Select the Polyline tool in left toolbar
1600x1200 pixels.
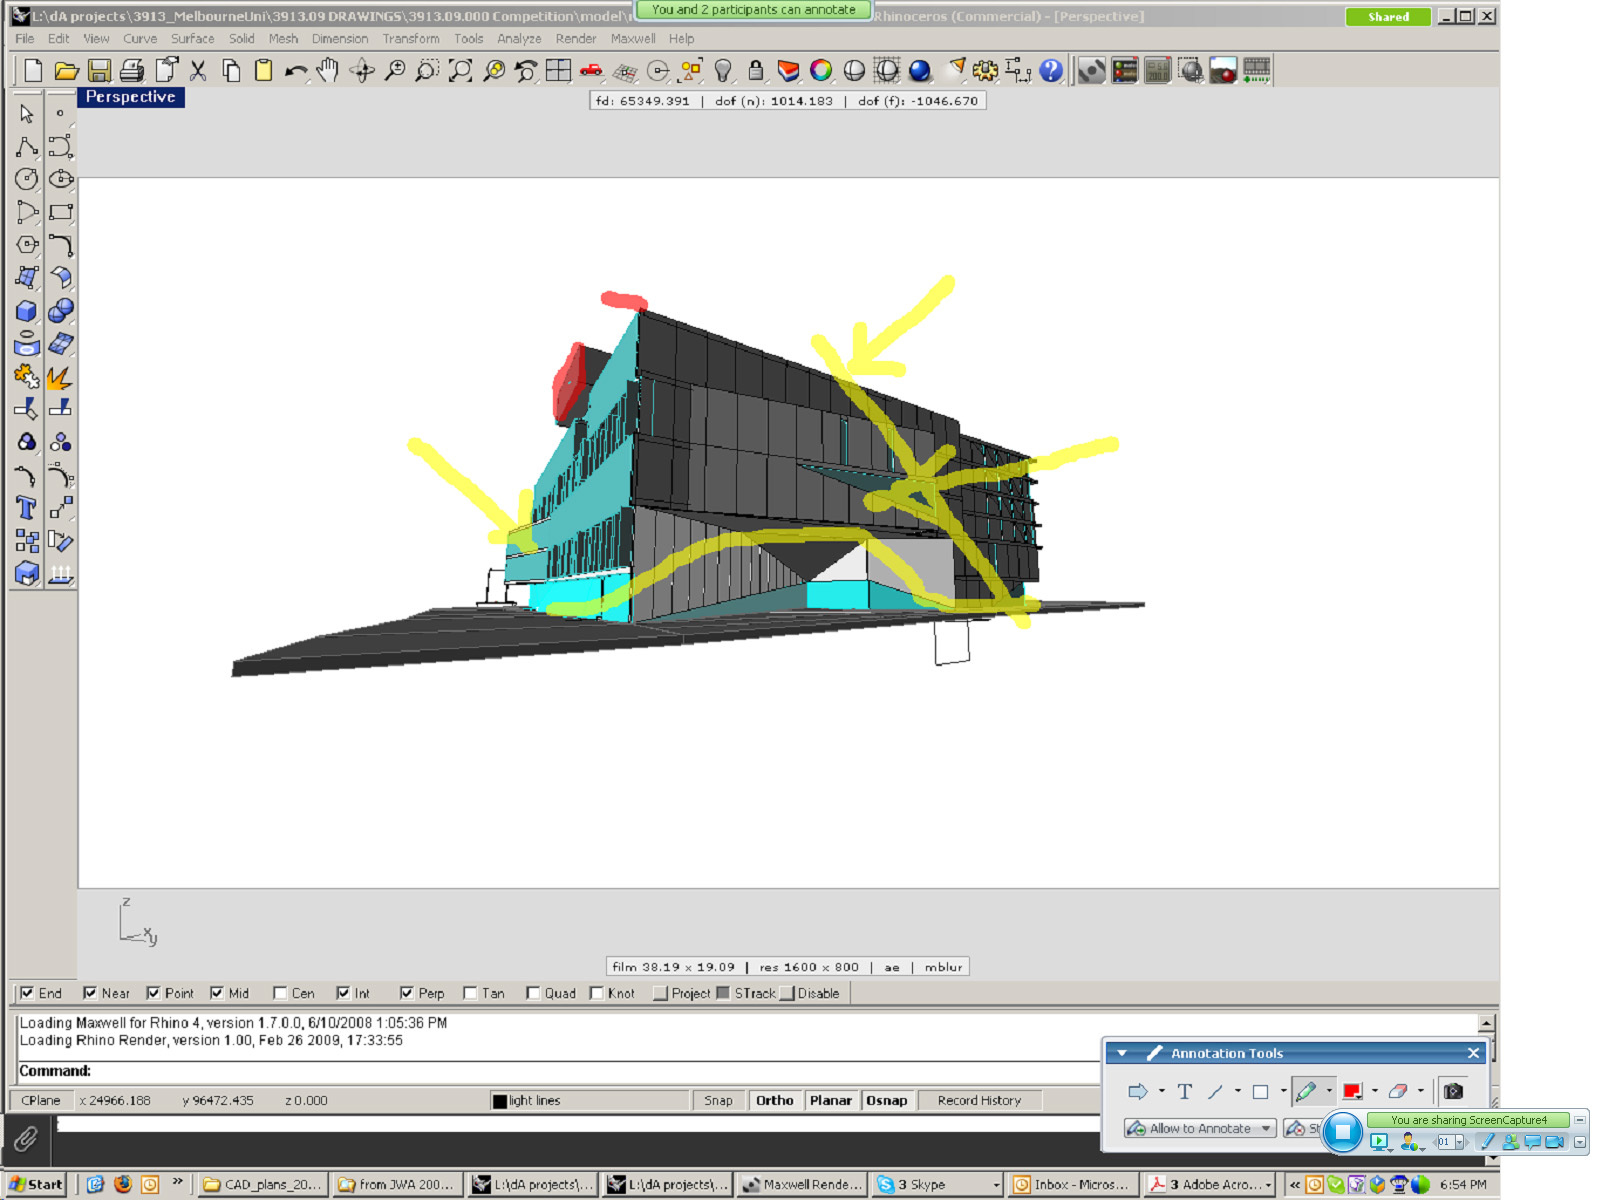click(27, 146)
